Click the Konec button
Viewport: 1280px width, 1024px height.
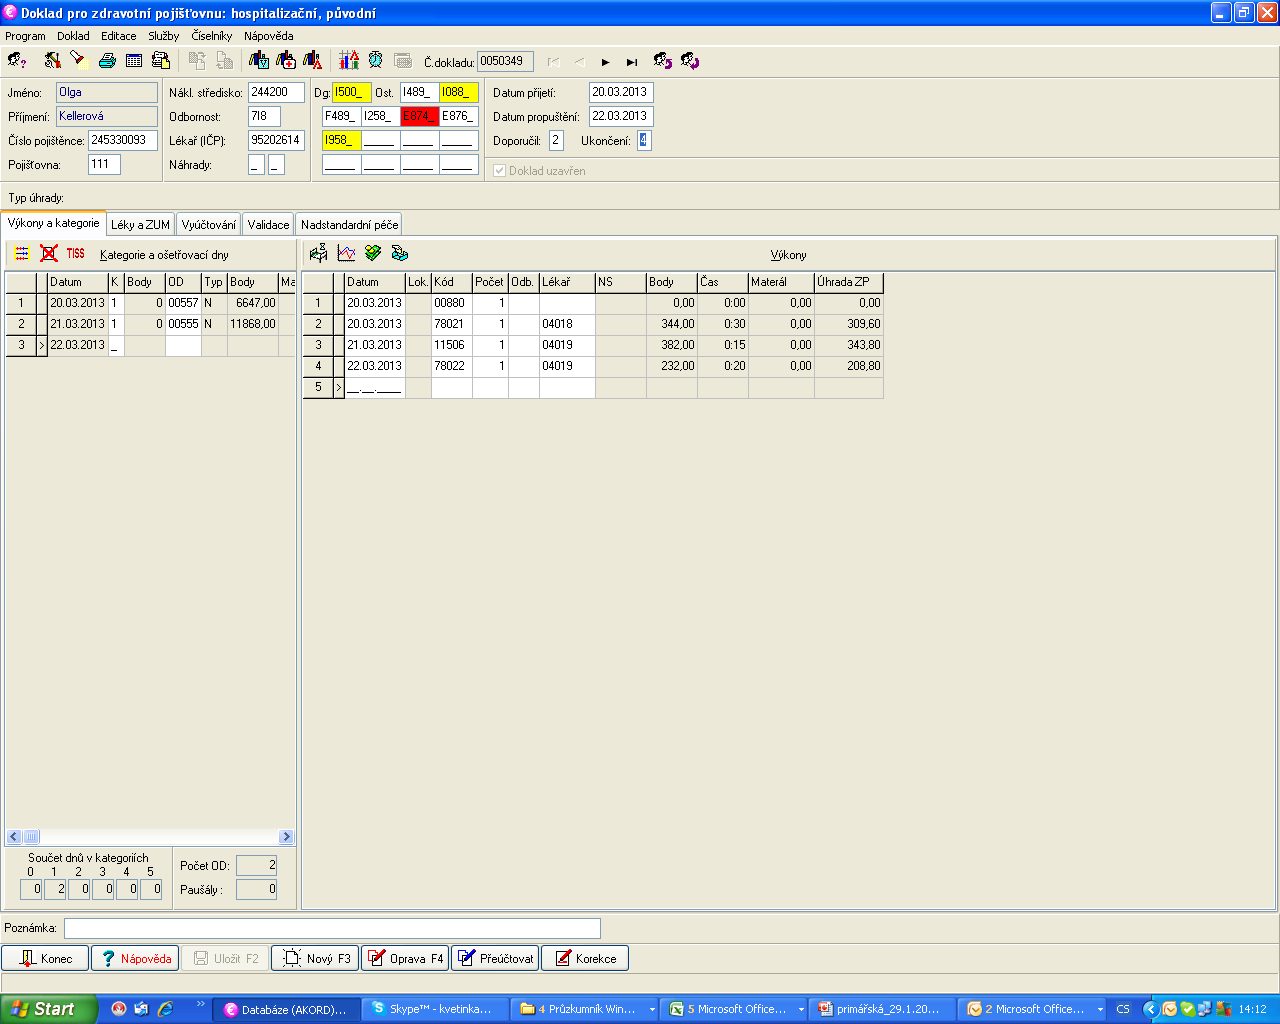coord(45,958)
